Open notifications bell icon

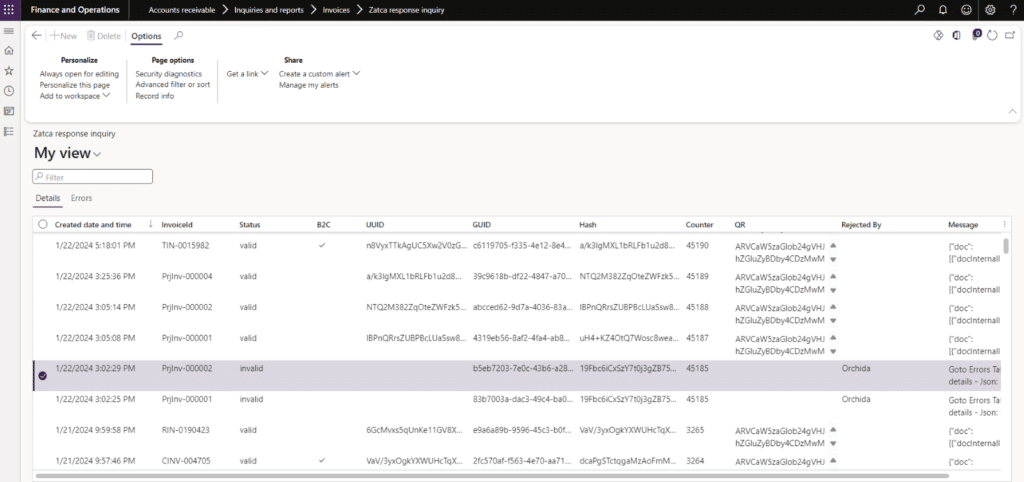pos(942,10)
